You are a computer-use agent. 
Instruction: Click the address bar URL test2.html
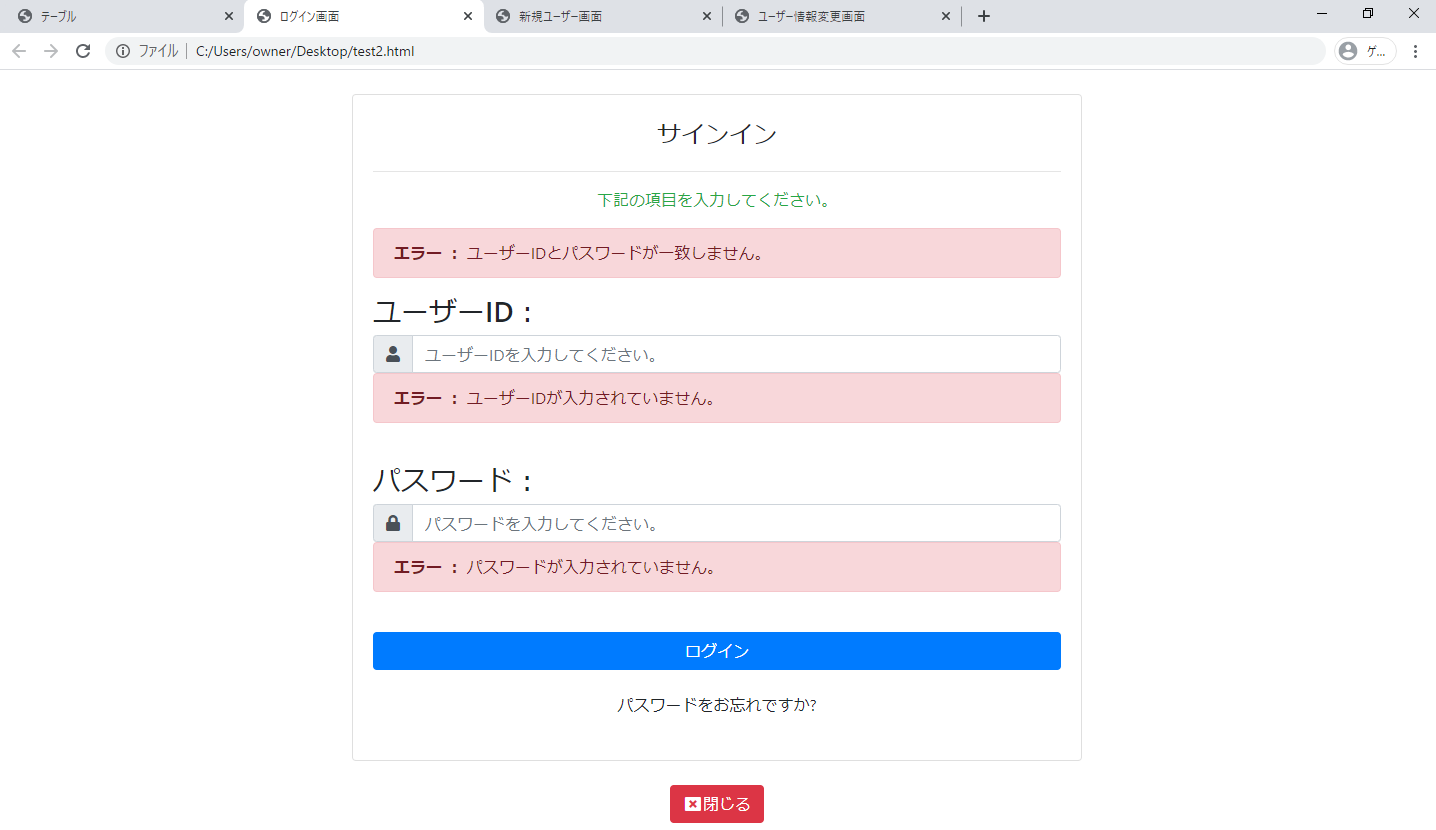click(305, 51)
